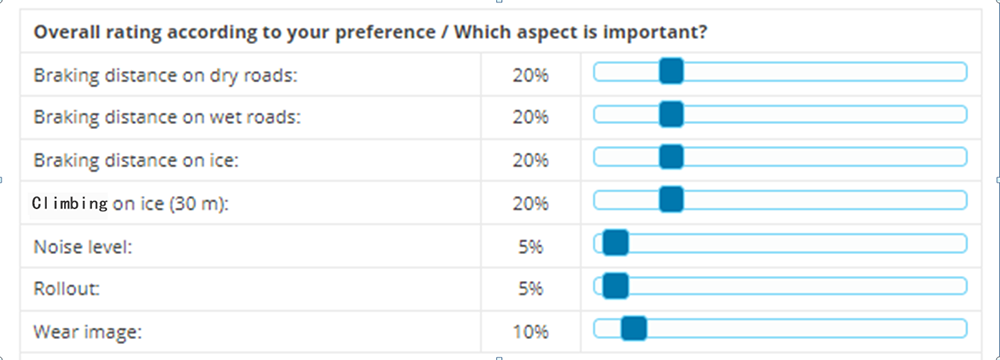Select the Noise level slider handle

(x=615, y=243)
